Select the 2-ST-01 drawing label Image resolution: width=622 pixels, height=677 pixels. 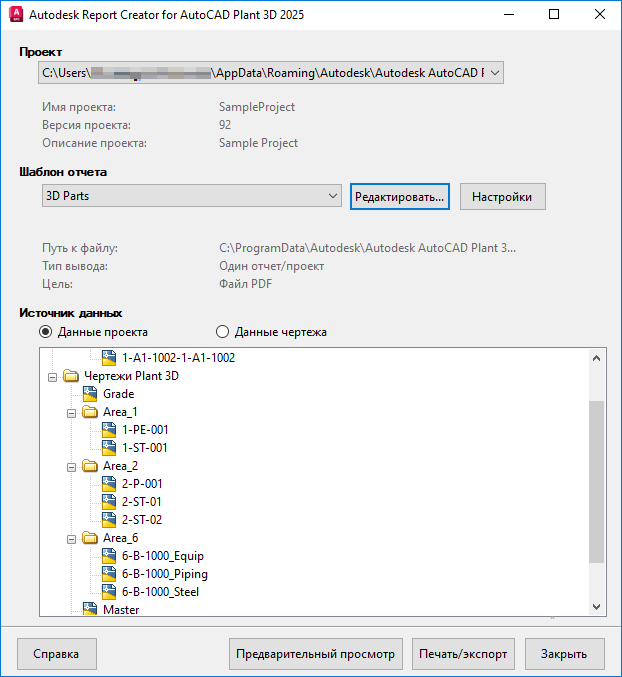[x=142, y=502]
